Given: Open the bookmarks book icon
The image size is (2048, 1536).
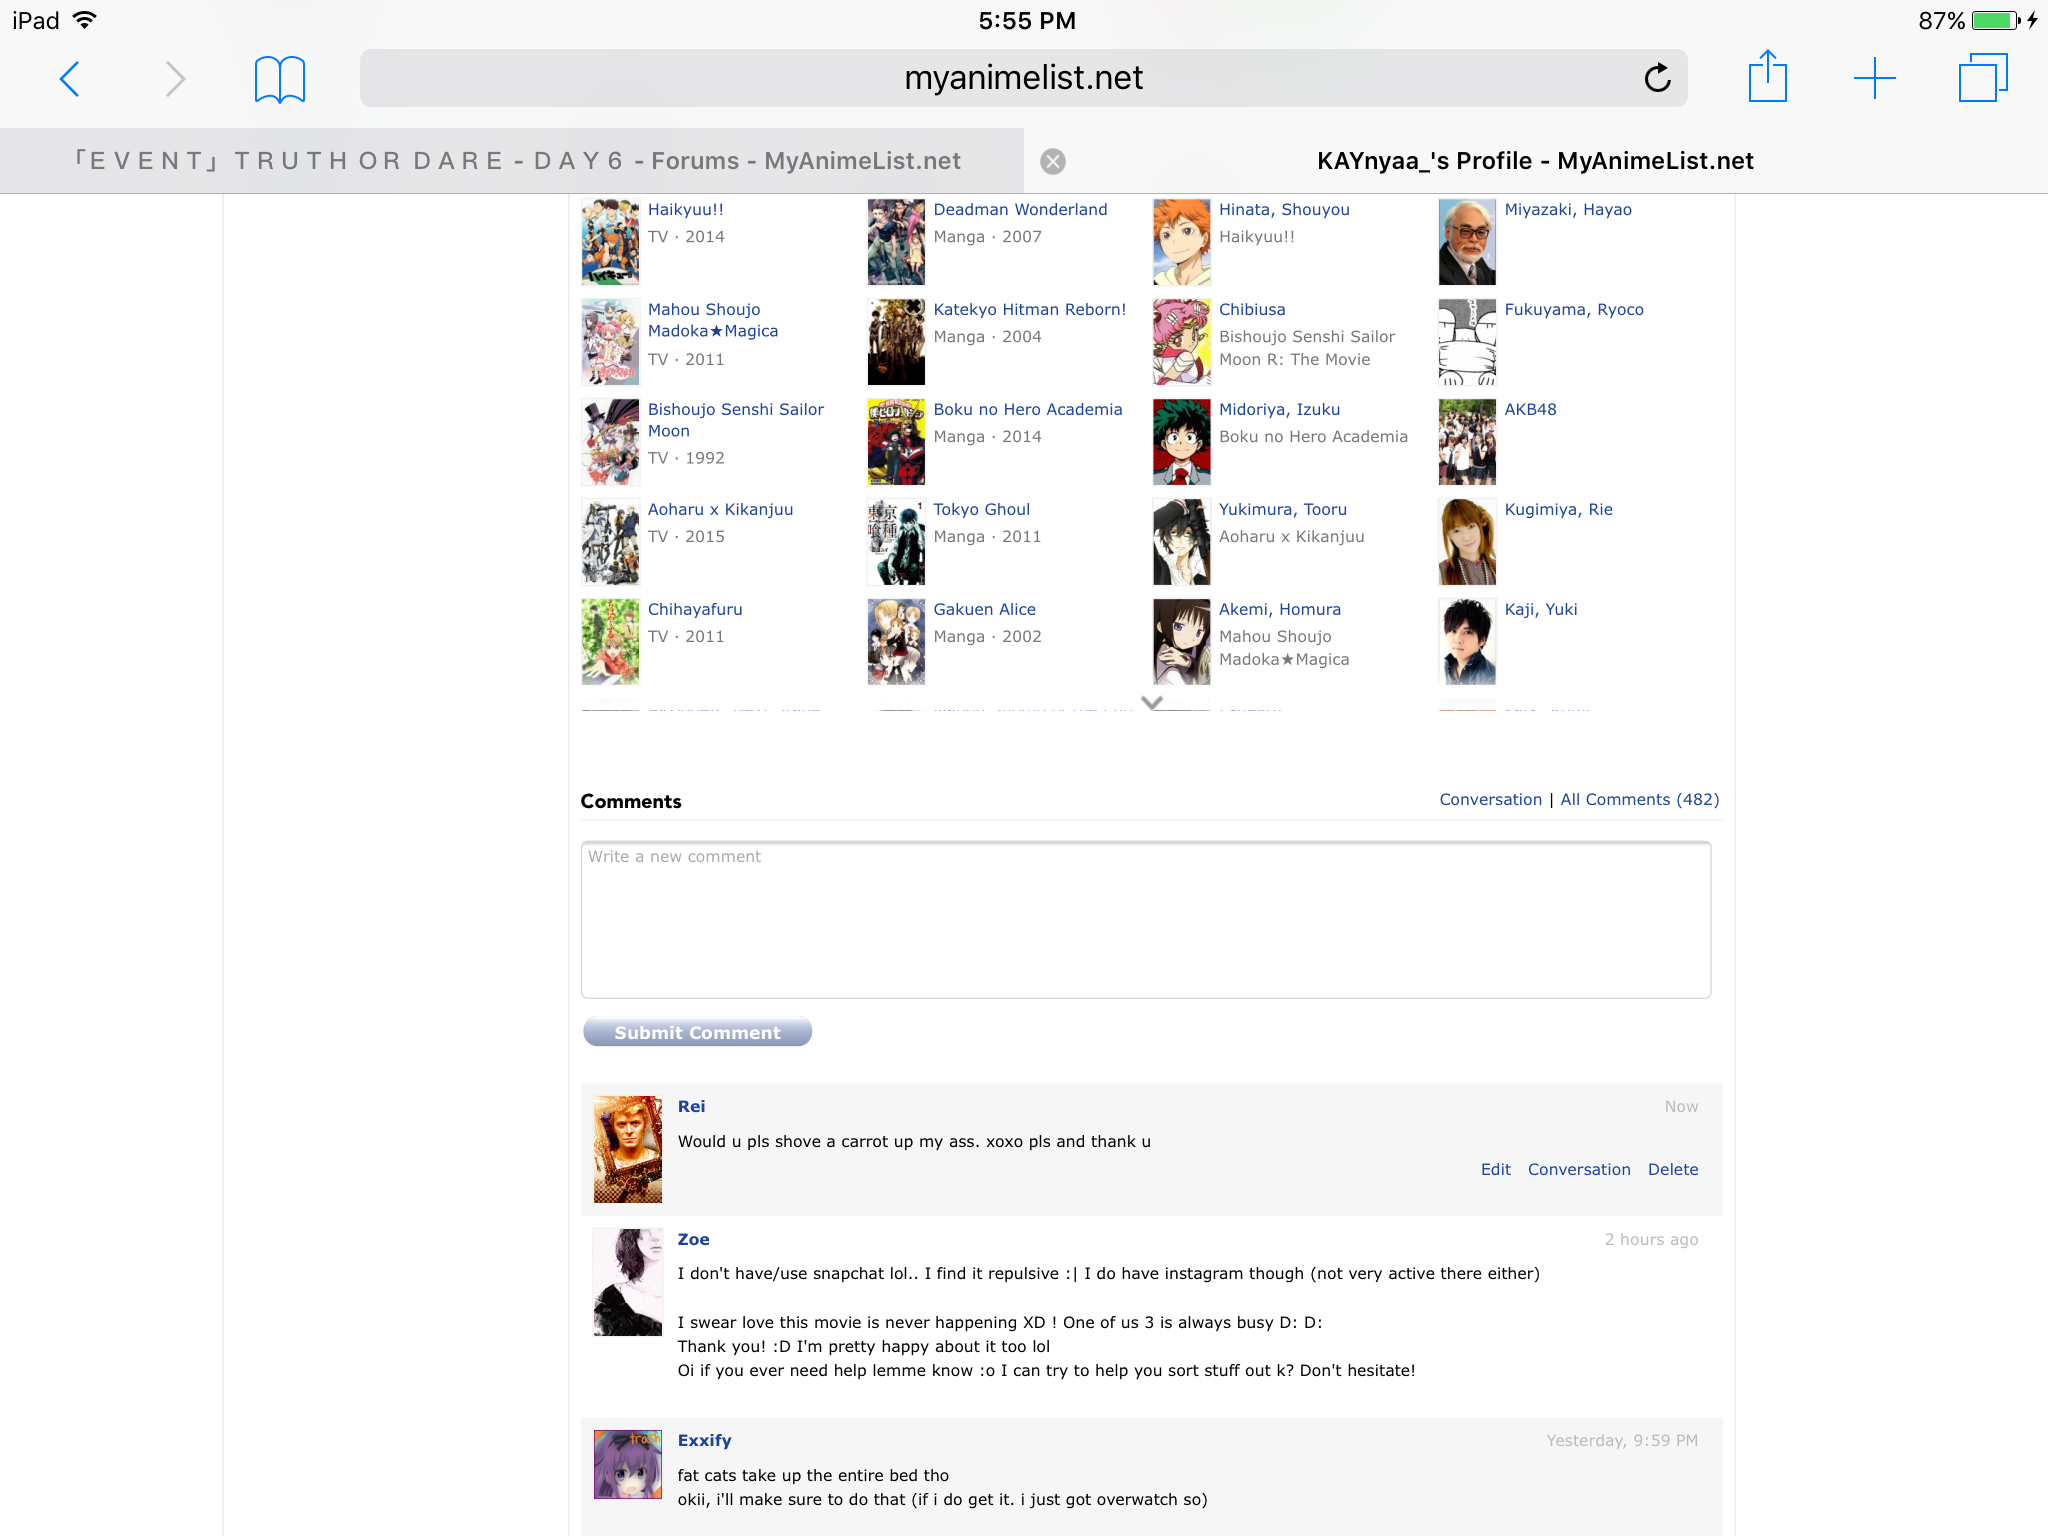Looking at the screenshot, I should pyautogui.click(x=279, y=79).
